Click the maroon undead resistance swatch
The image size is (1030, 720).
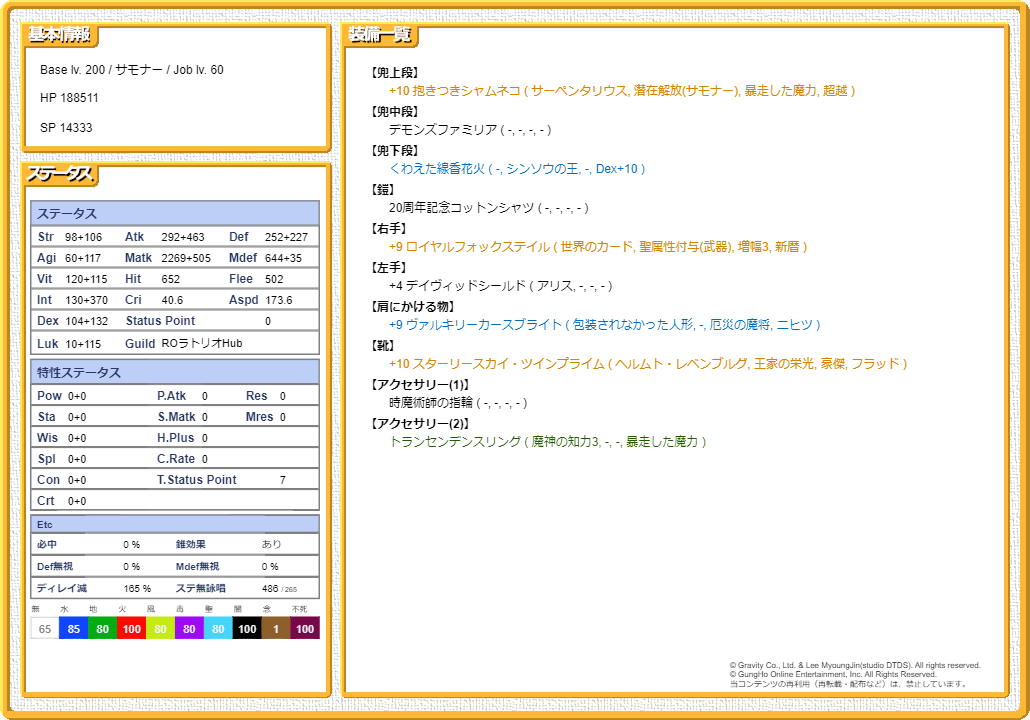point(305,629)
